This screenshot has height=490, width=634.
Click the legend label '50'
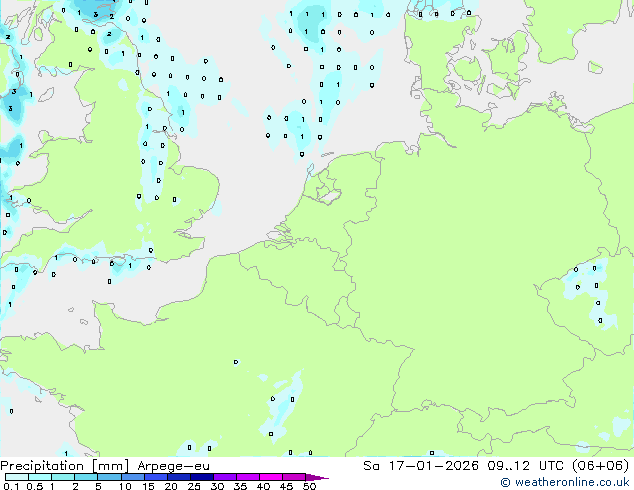click(309, 486)
